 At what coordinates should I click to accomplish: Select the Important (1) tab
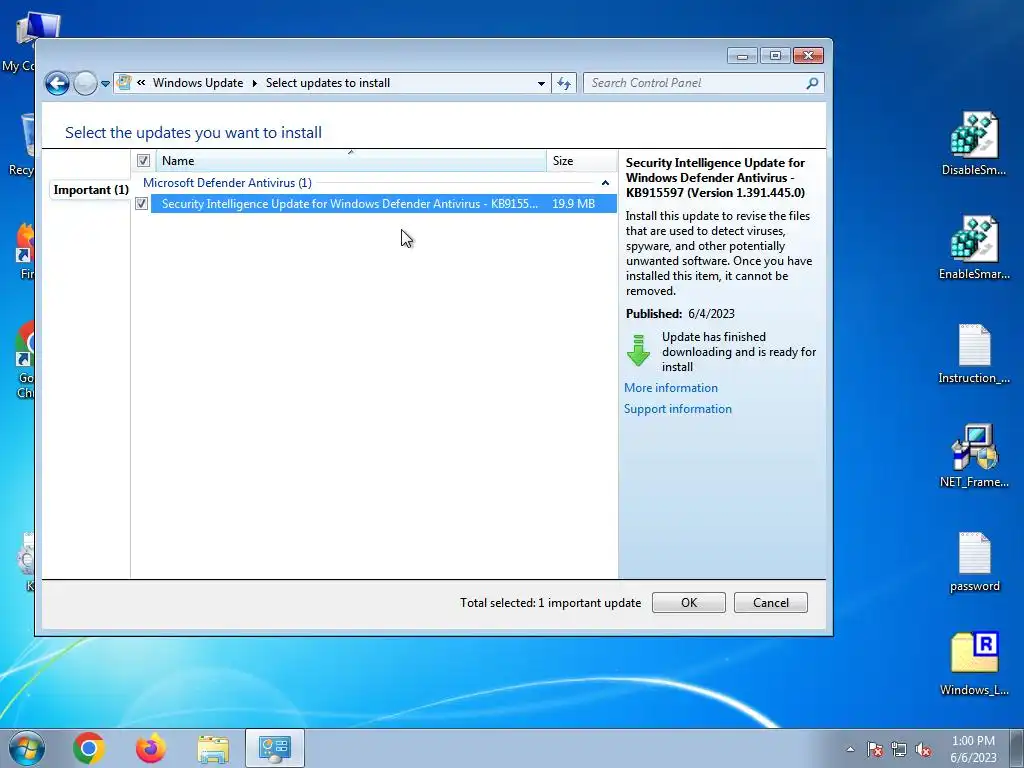[x=91, y=190]
